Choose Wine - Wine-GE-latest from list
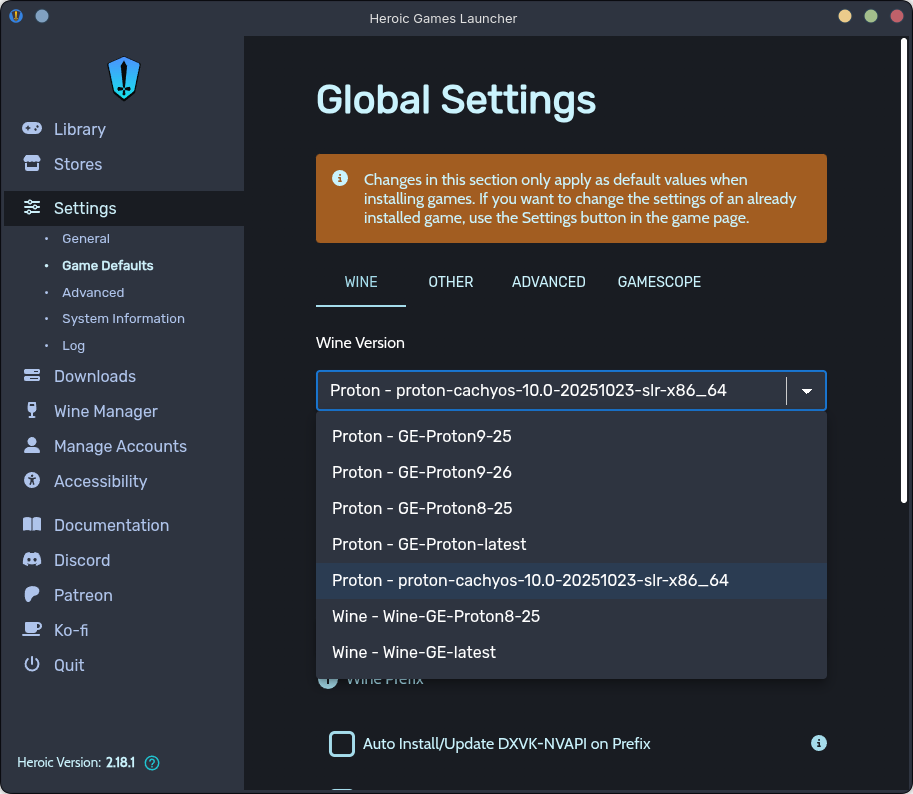Viewport: 913px width, 794px height. pos(414,652)
